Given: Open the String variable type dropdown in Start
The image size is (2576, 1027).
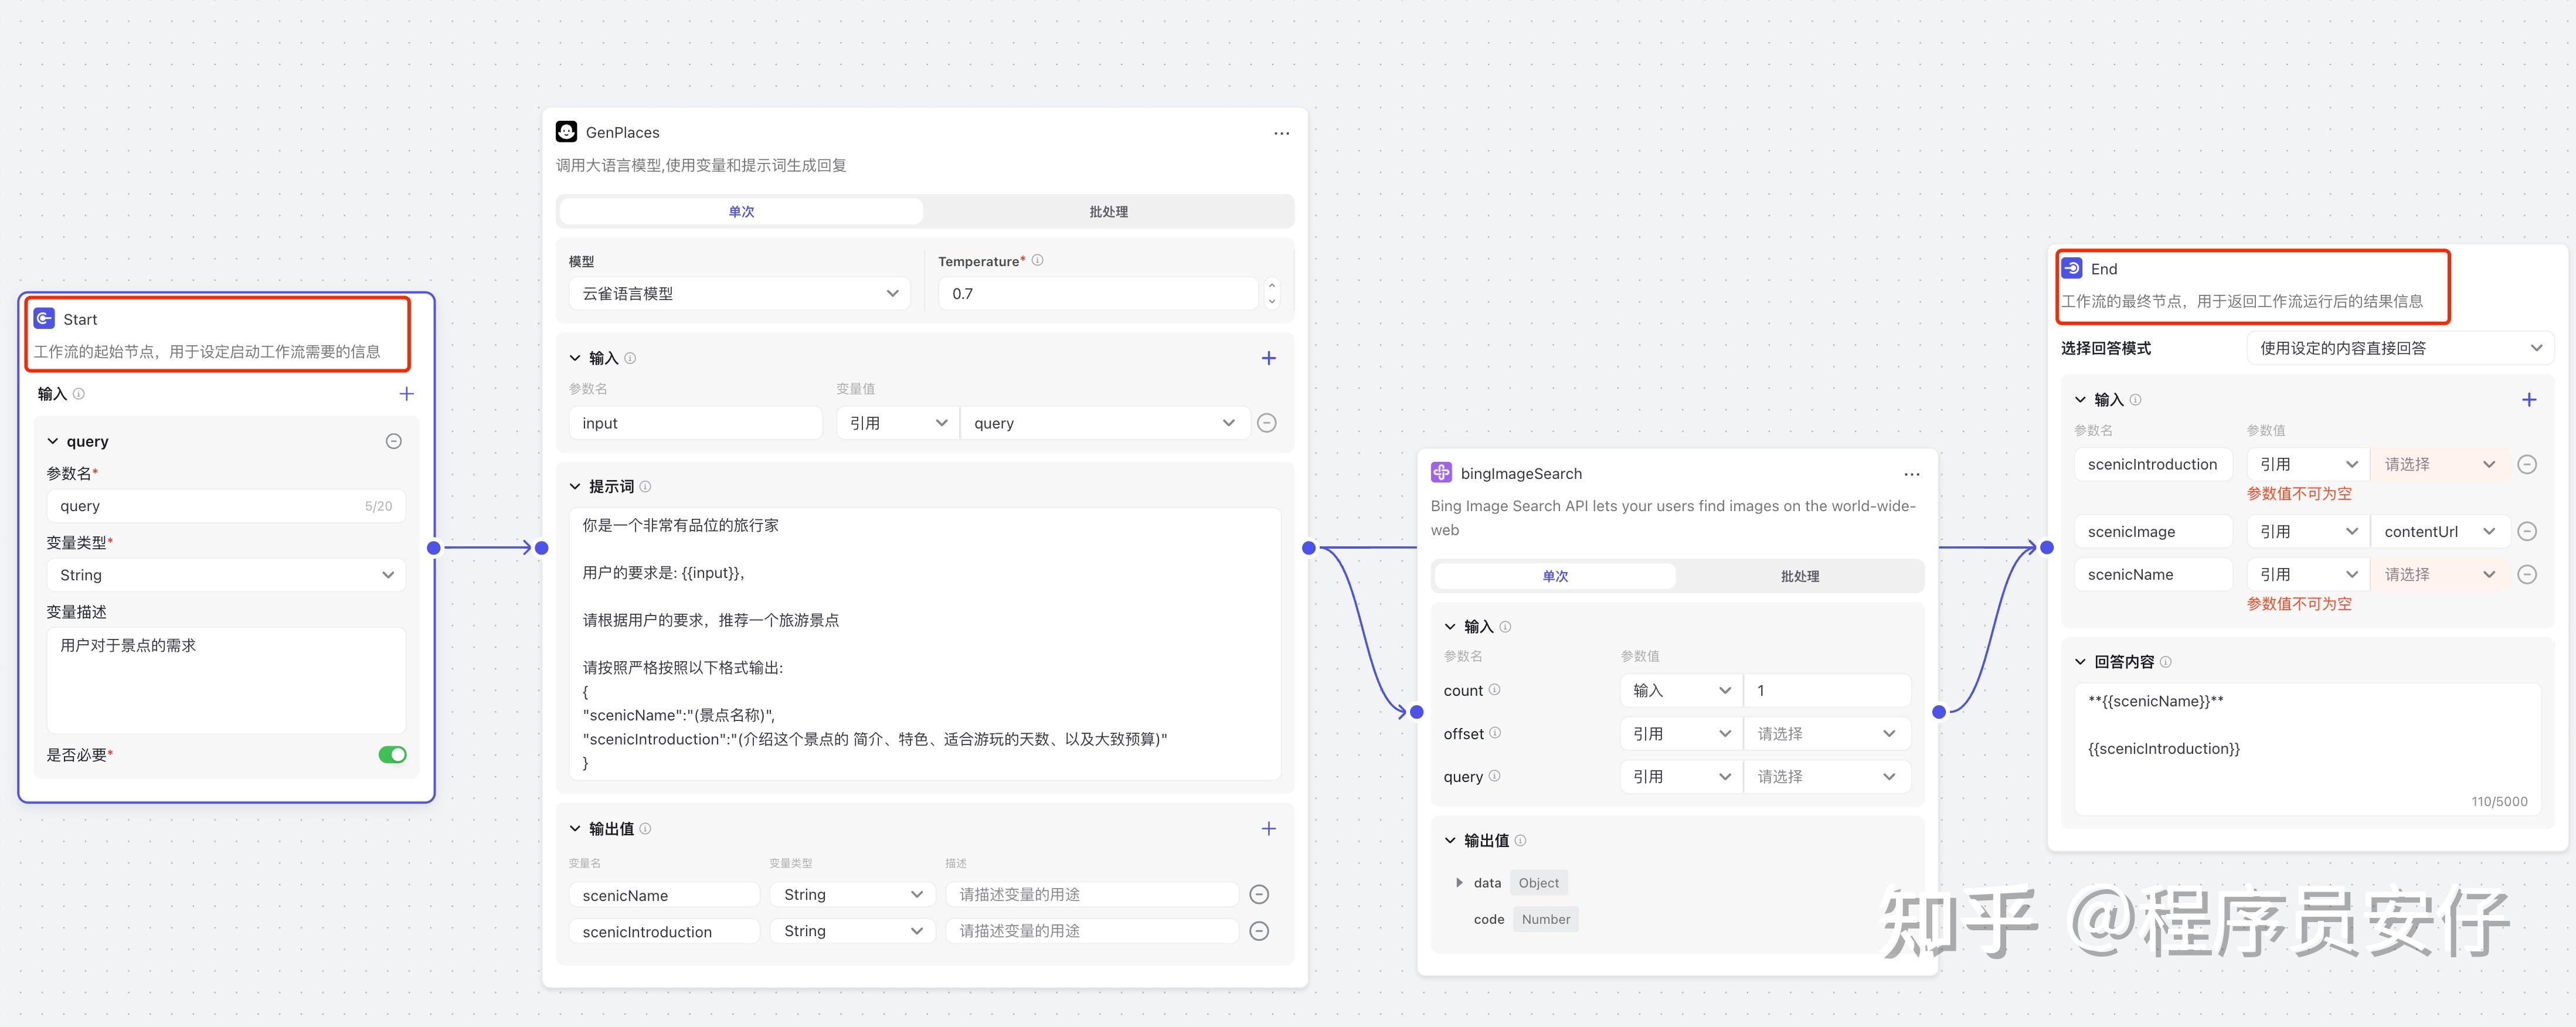Looking at the screenshot, I should [x=226, y=575].
